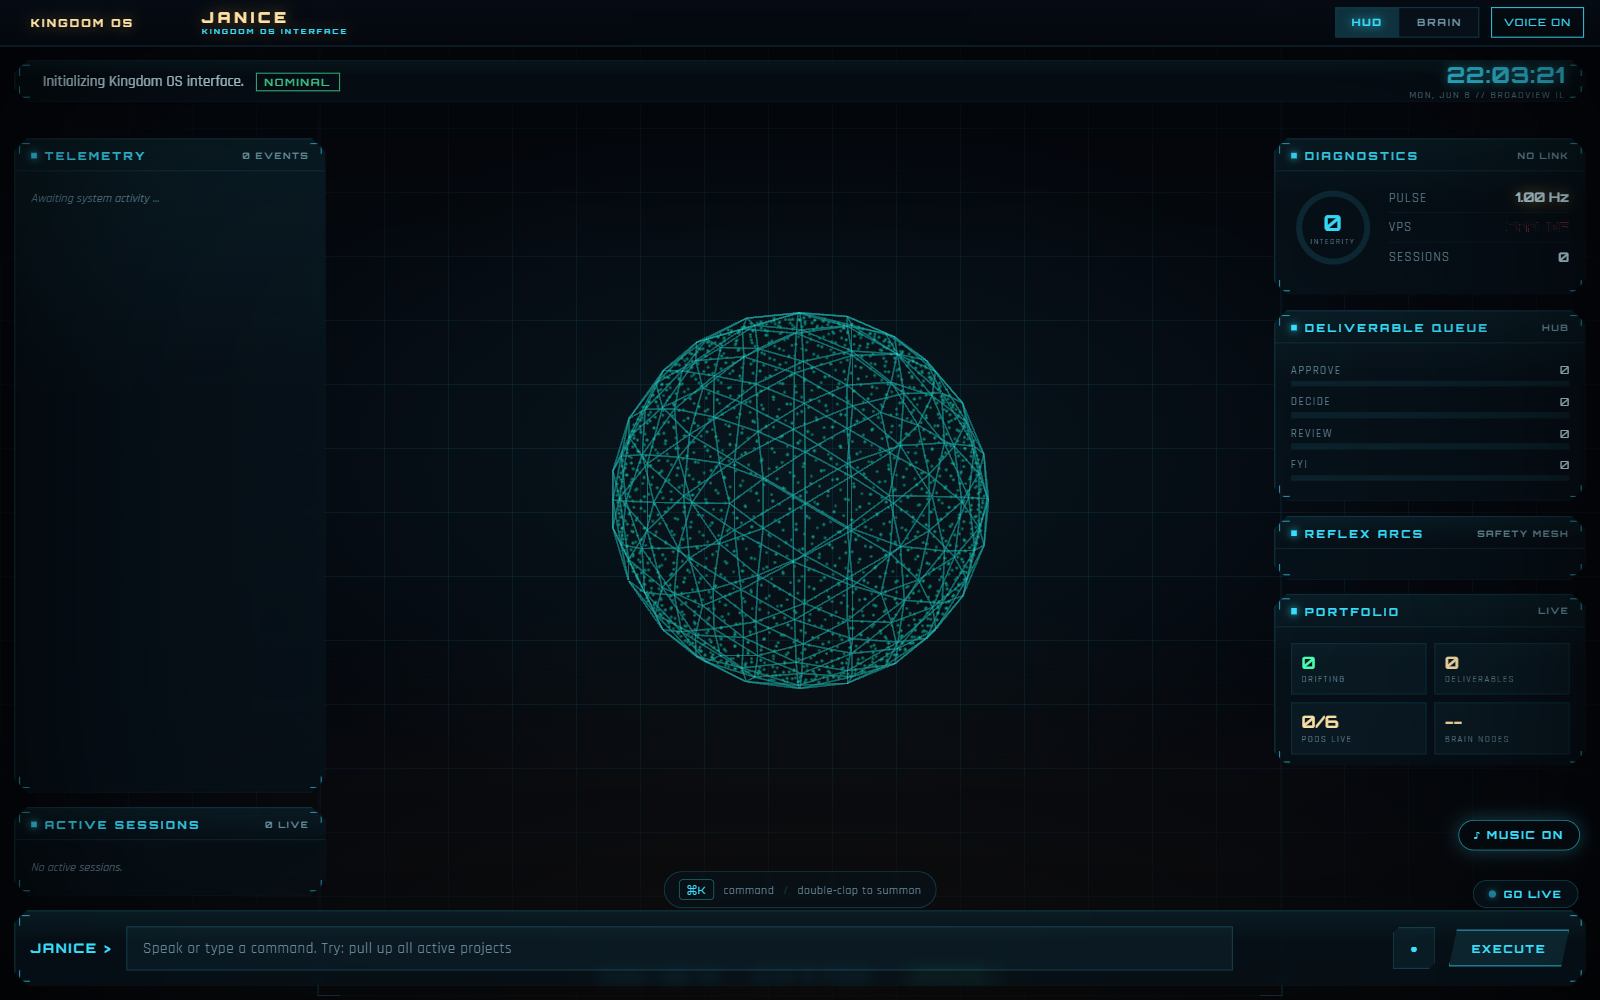Click the KINGDOM OS logo text
Viewport: 1600px width, 1000px height.
pos(81,23)
